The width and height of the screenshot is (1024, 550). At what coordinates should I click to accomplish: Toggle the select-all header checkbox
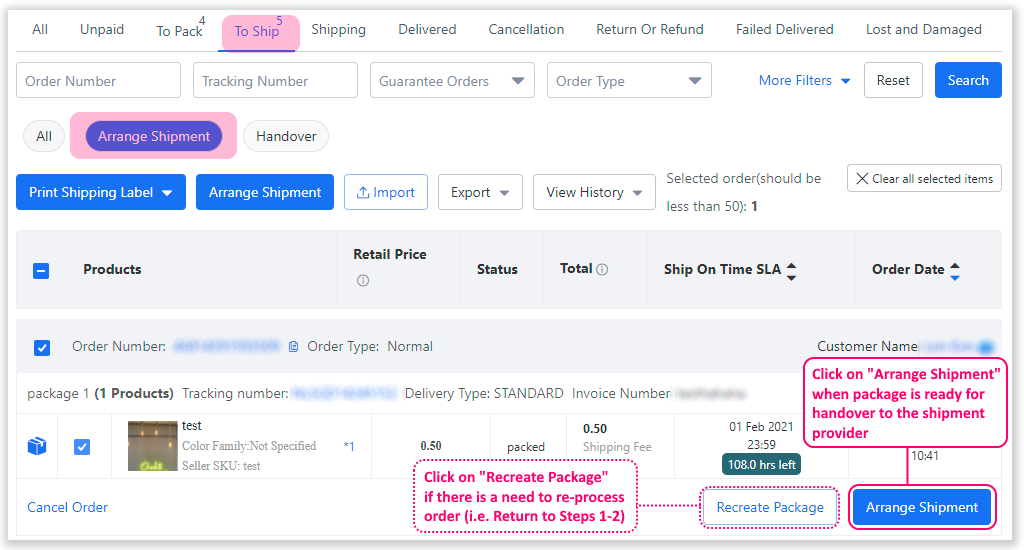coord(41,270)
